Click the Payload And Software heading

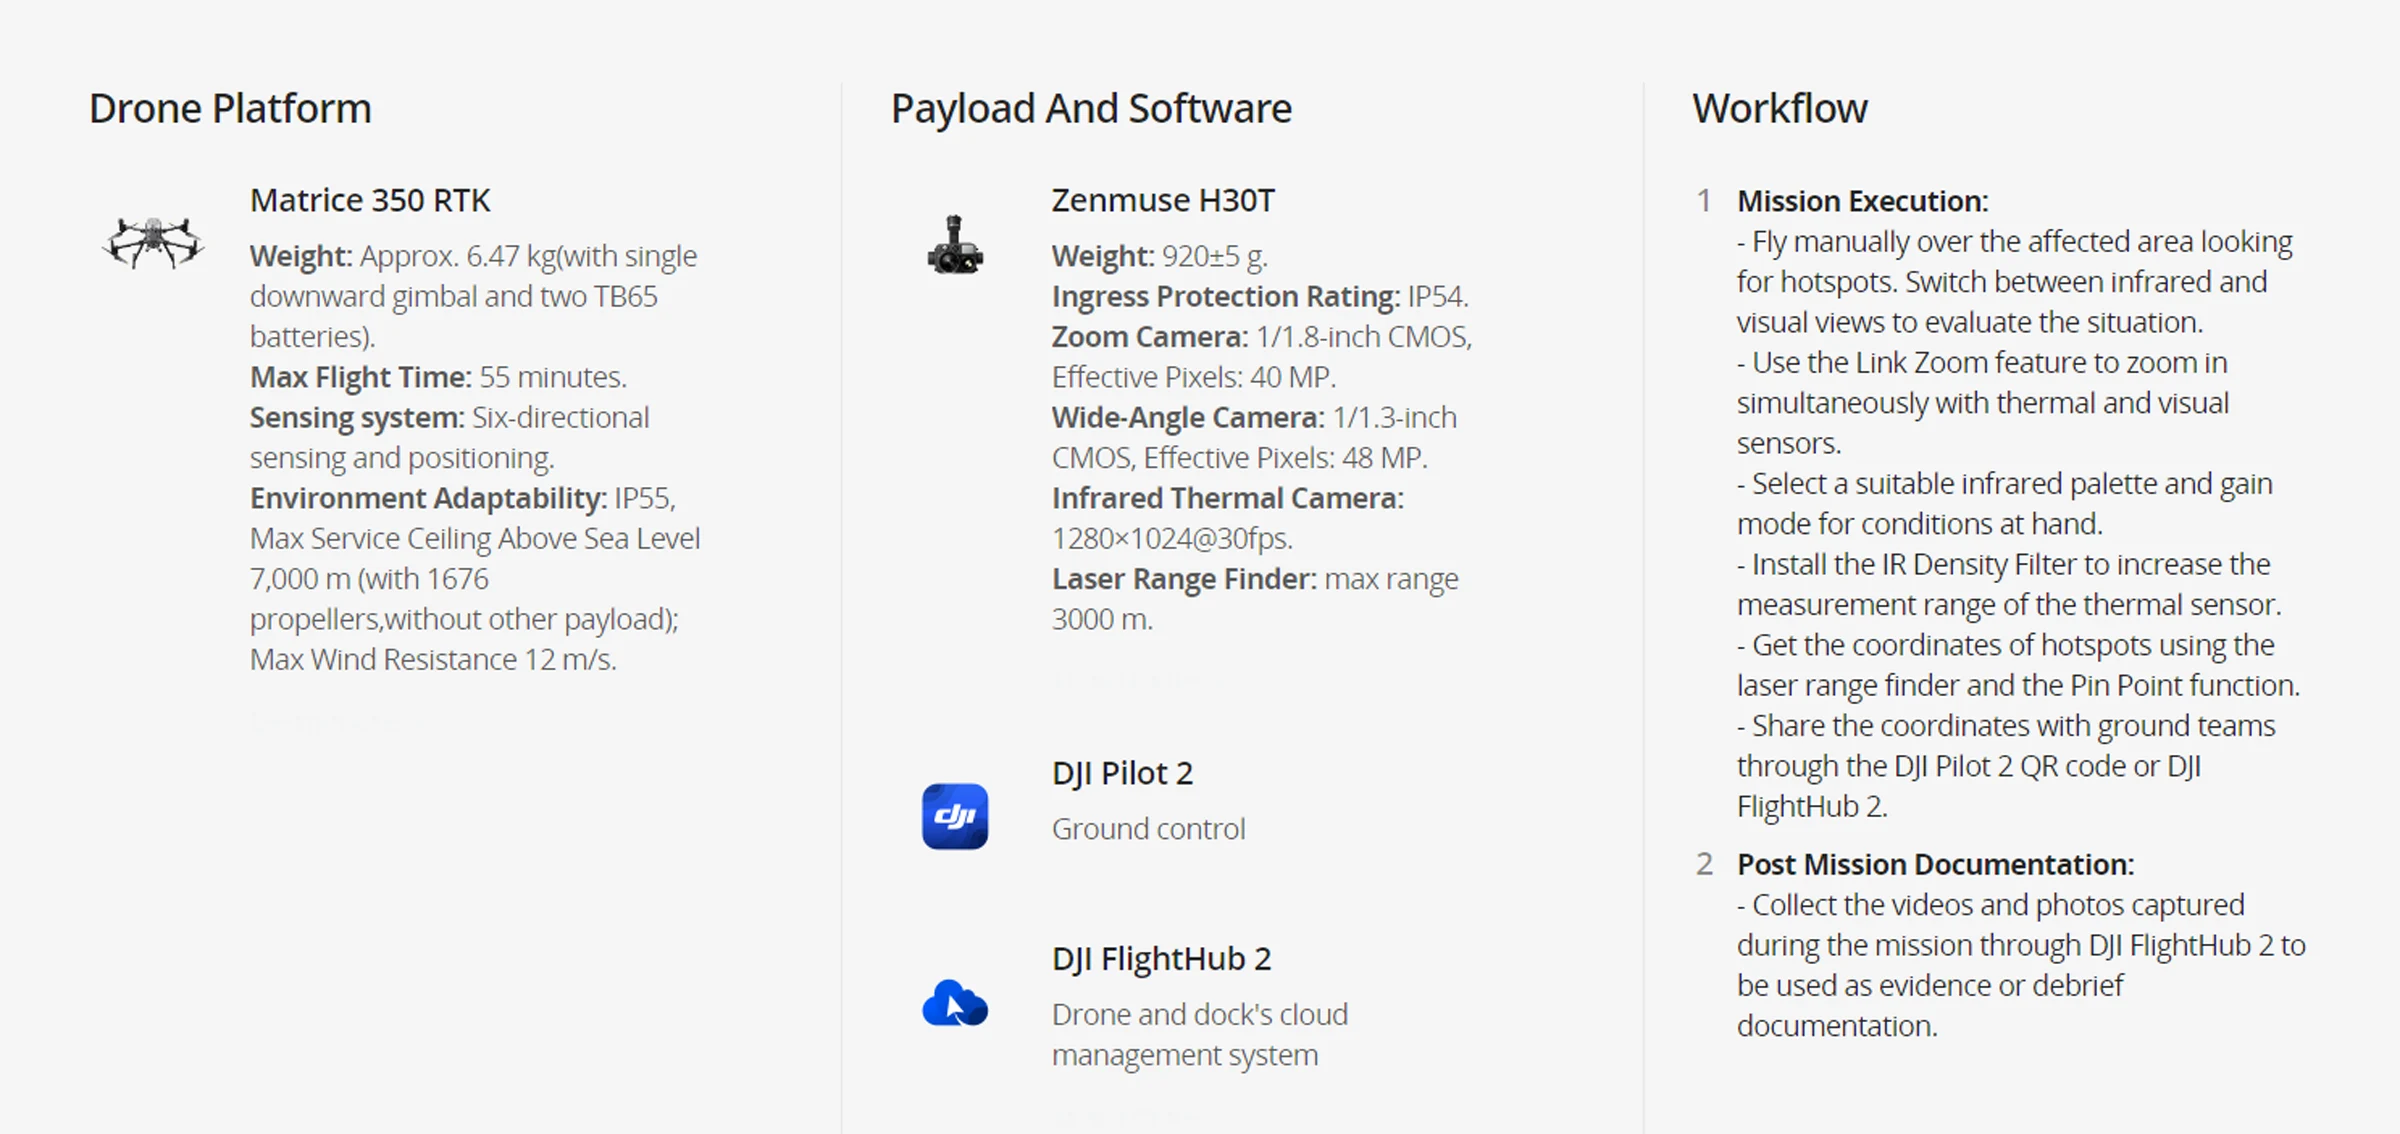point(1091,108)
